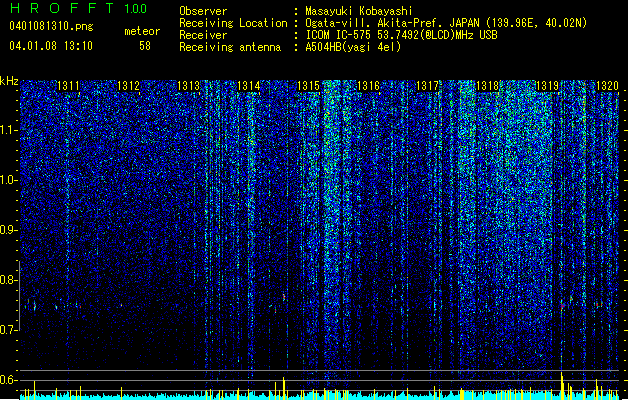Click the 0.8 frequency axis label
629x400 pixels.
(9, 280)
